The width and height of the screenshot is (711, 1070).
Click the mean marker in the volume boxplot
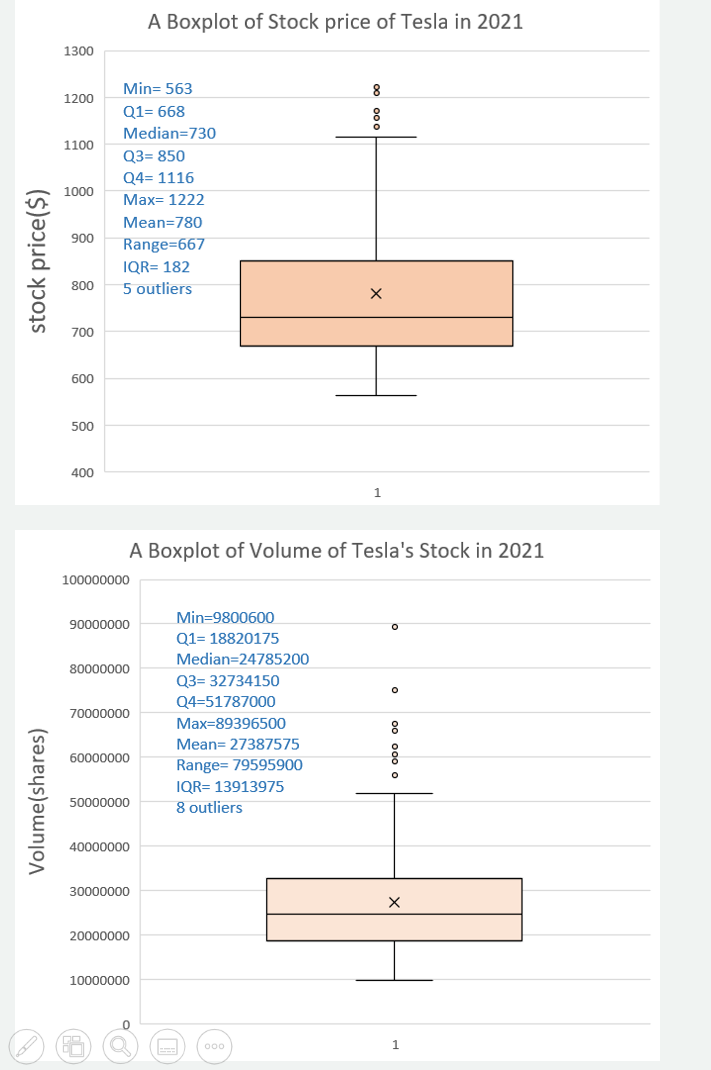395,902
